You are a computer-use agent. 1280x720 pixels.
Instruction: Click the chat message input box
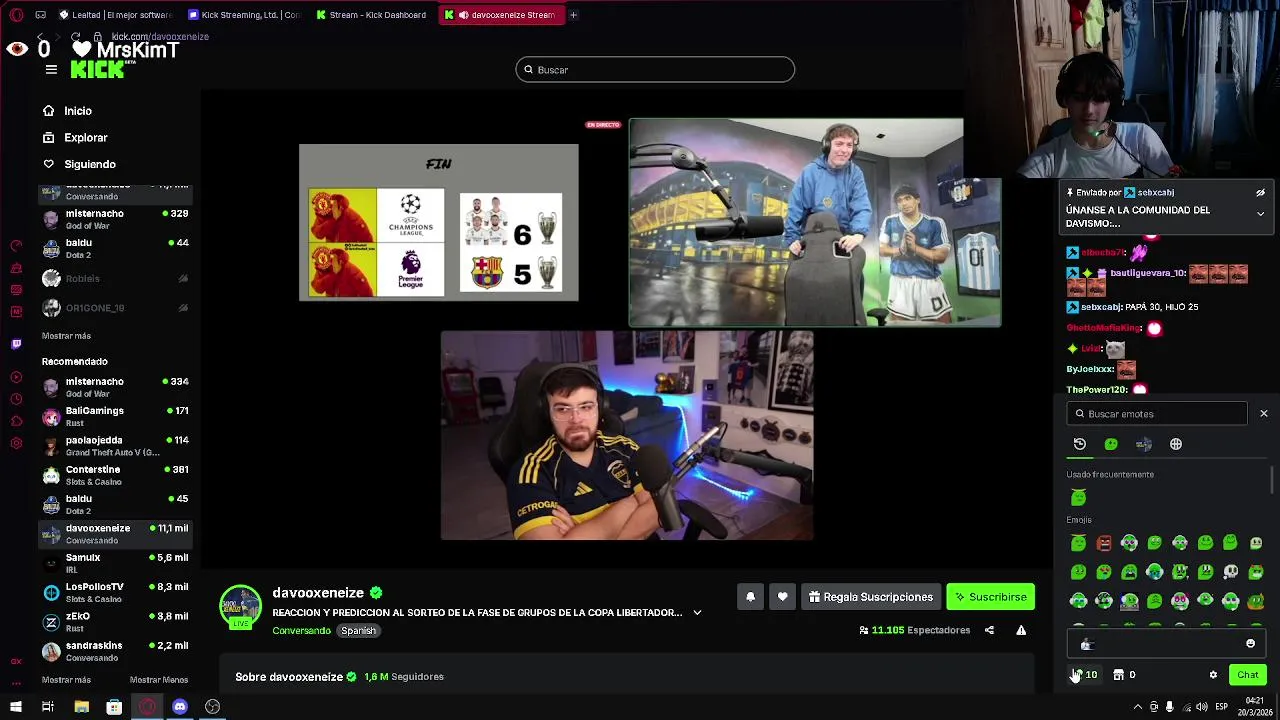tap(1167, 644)
